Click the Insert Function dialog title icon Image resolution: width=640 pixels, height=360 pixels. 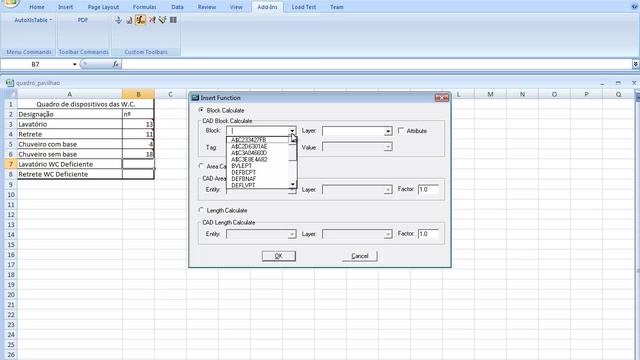[195, 98]
